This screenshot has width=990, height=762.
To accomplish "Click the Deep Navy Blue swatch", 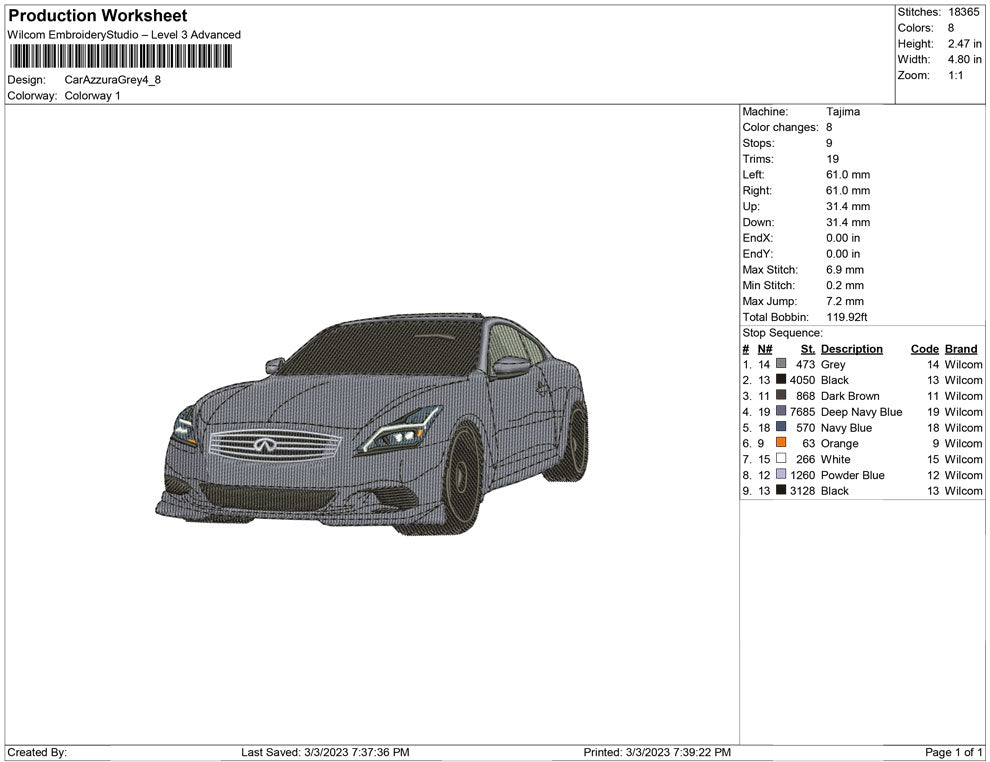I will click(x=781, y=412).
